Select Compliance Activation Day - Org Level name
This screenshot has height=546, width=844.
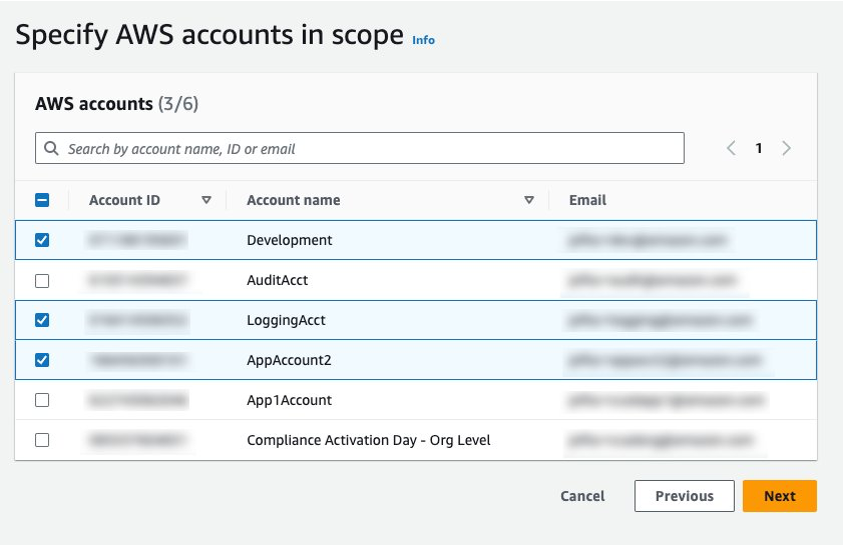(368, 440)
